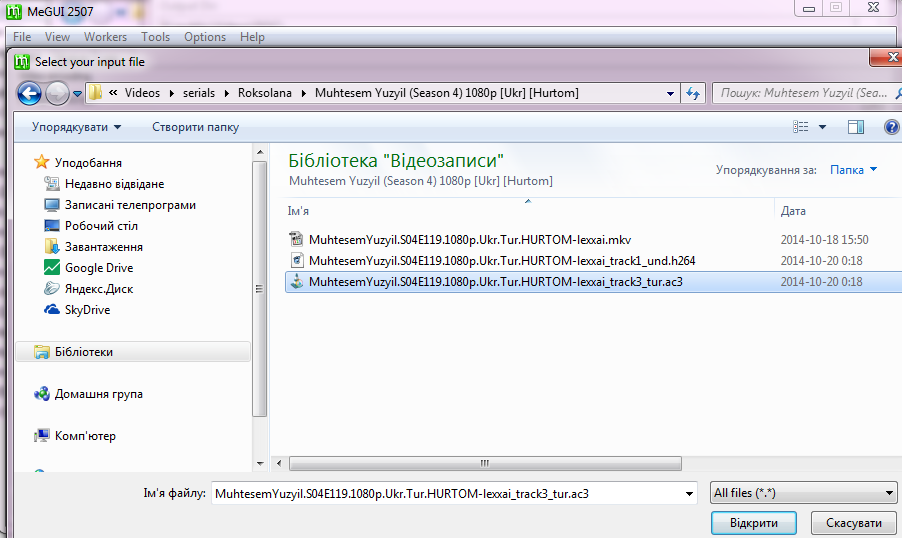
Task: Click the horizontal scrollbar in file list
Action: click(483, 464)
